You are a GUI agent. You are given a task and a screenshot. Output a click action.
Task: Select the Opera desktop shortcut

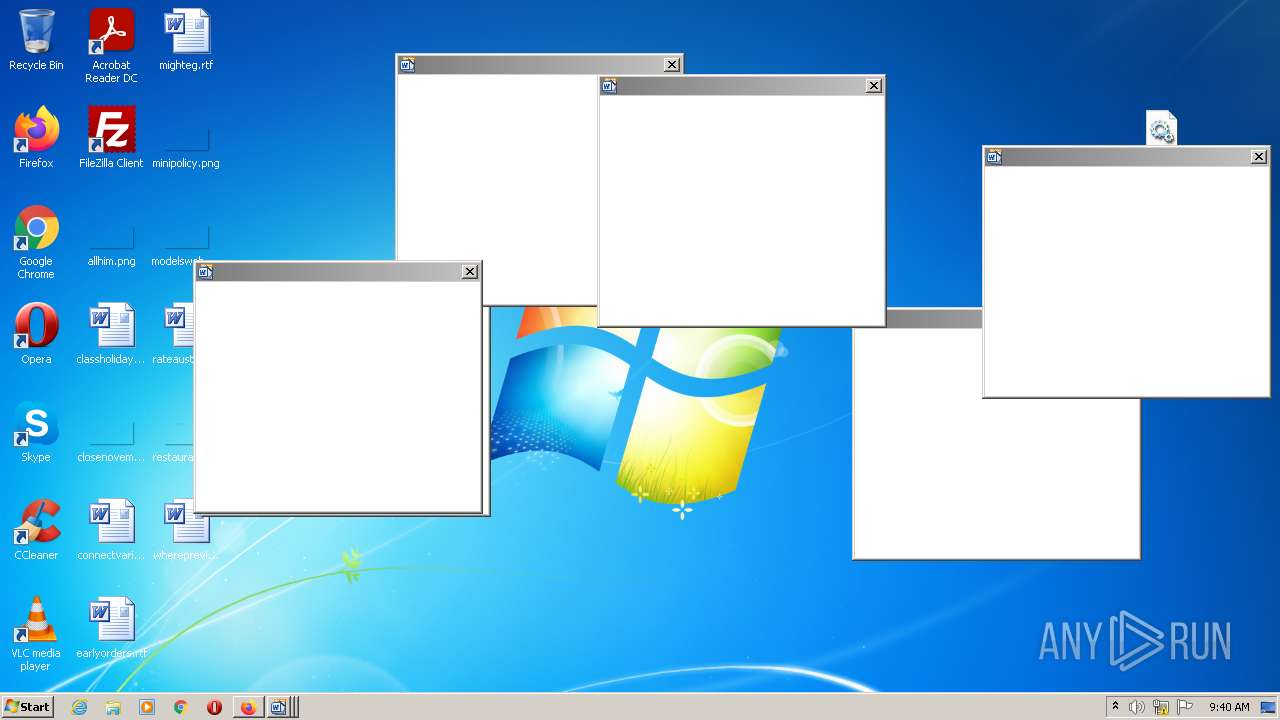click(36, 334)
